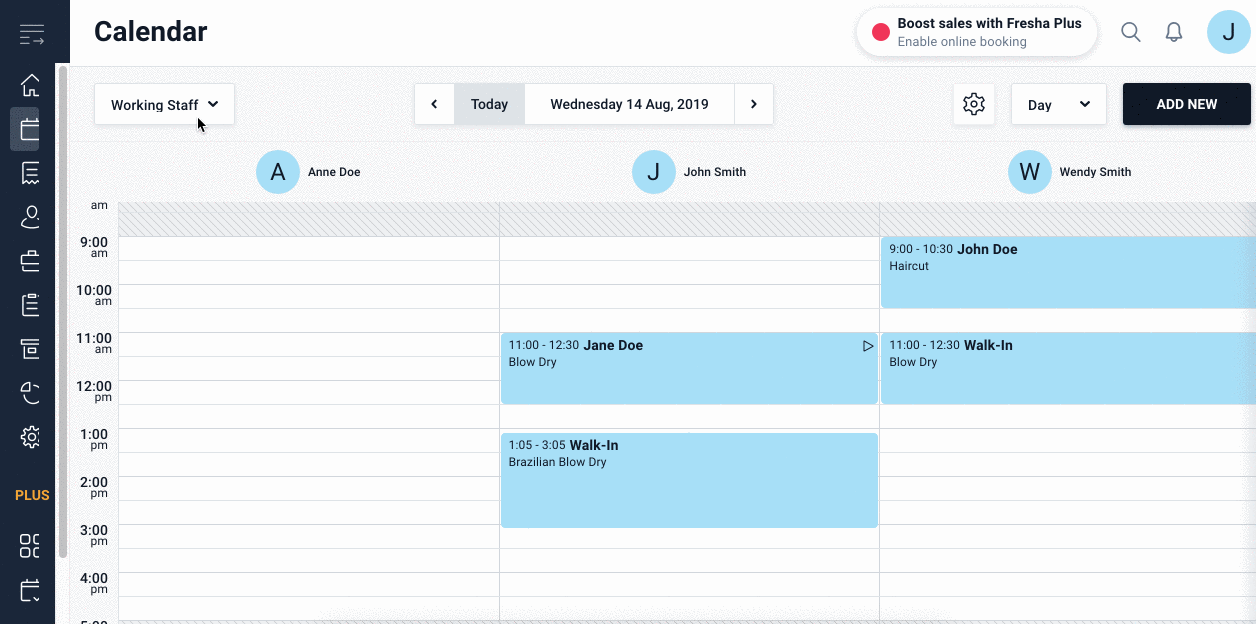Open the PLUS upgrade link in sidebar
Image resolution: width=1256 pixels, height=624 pixels.
(x=32, y=495)
